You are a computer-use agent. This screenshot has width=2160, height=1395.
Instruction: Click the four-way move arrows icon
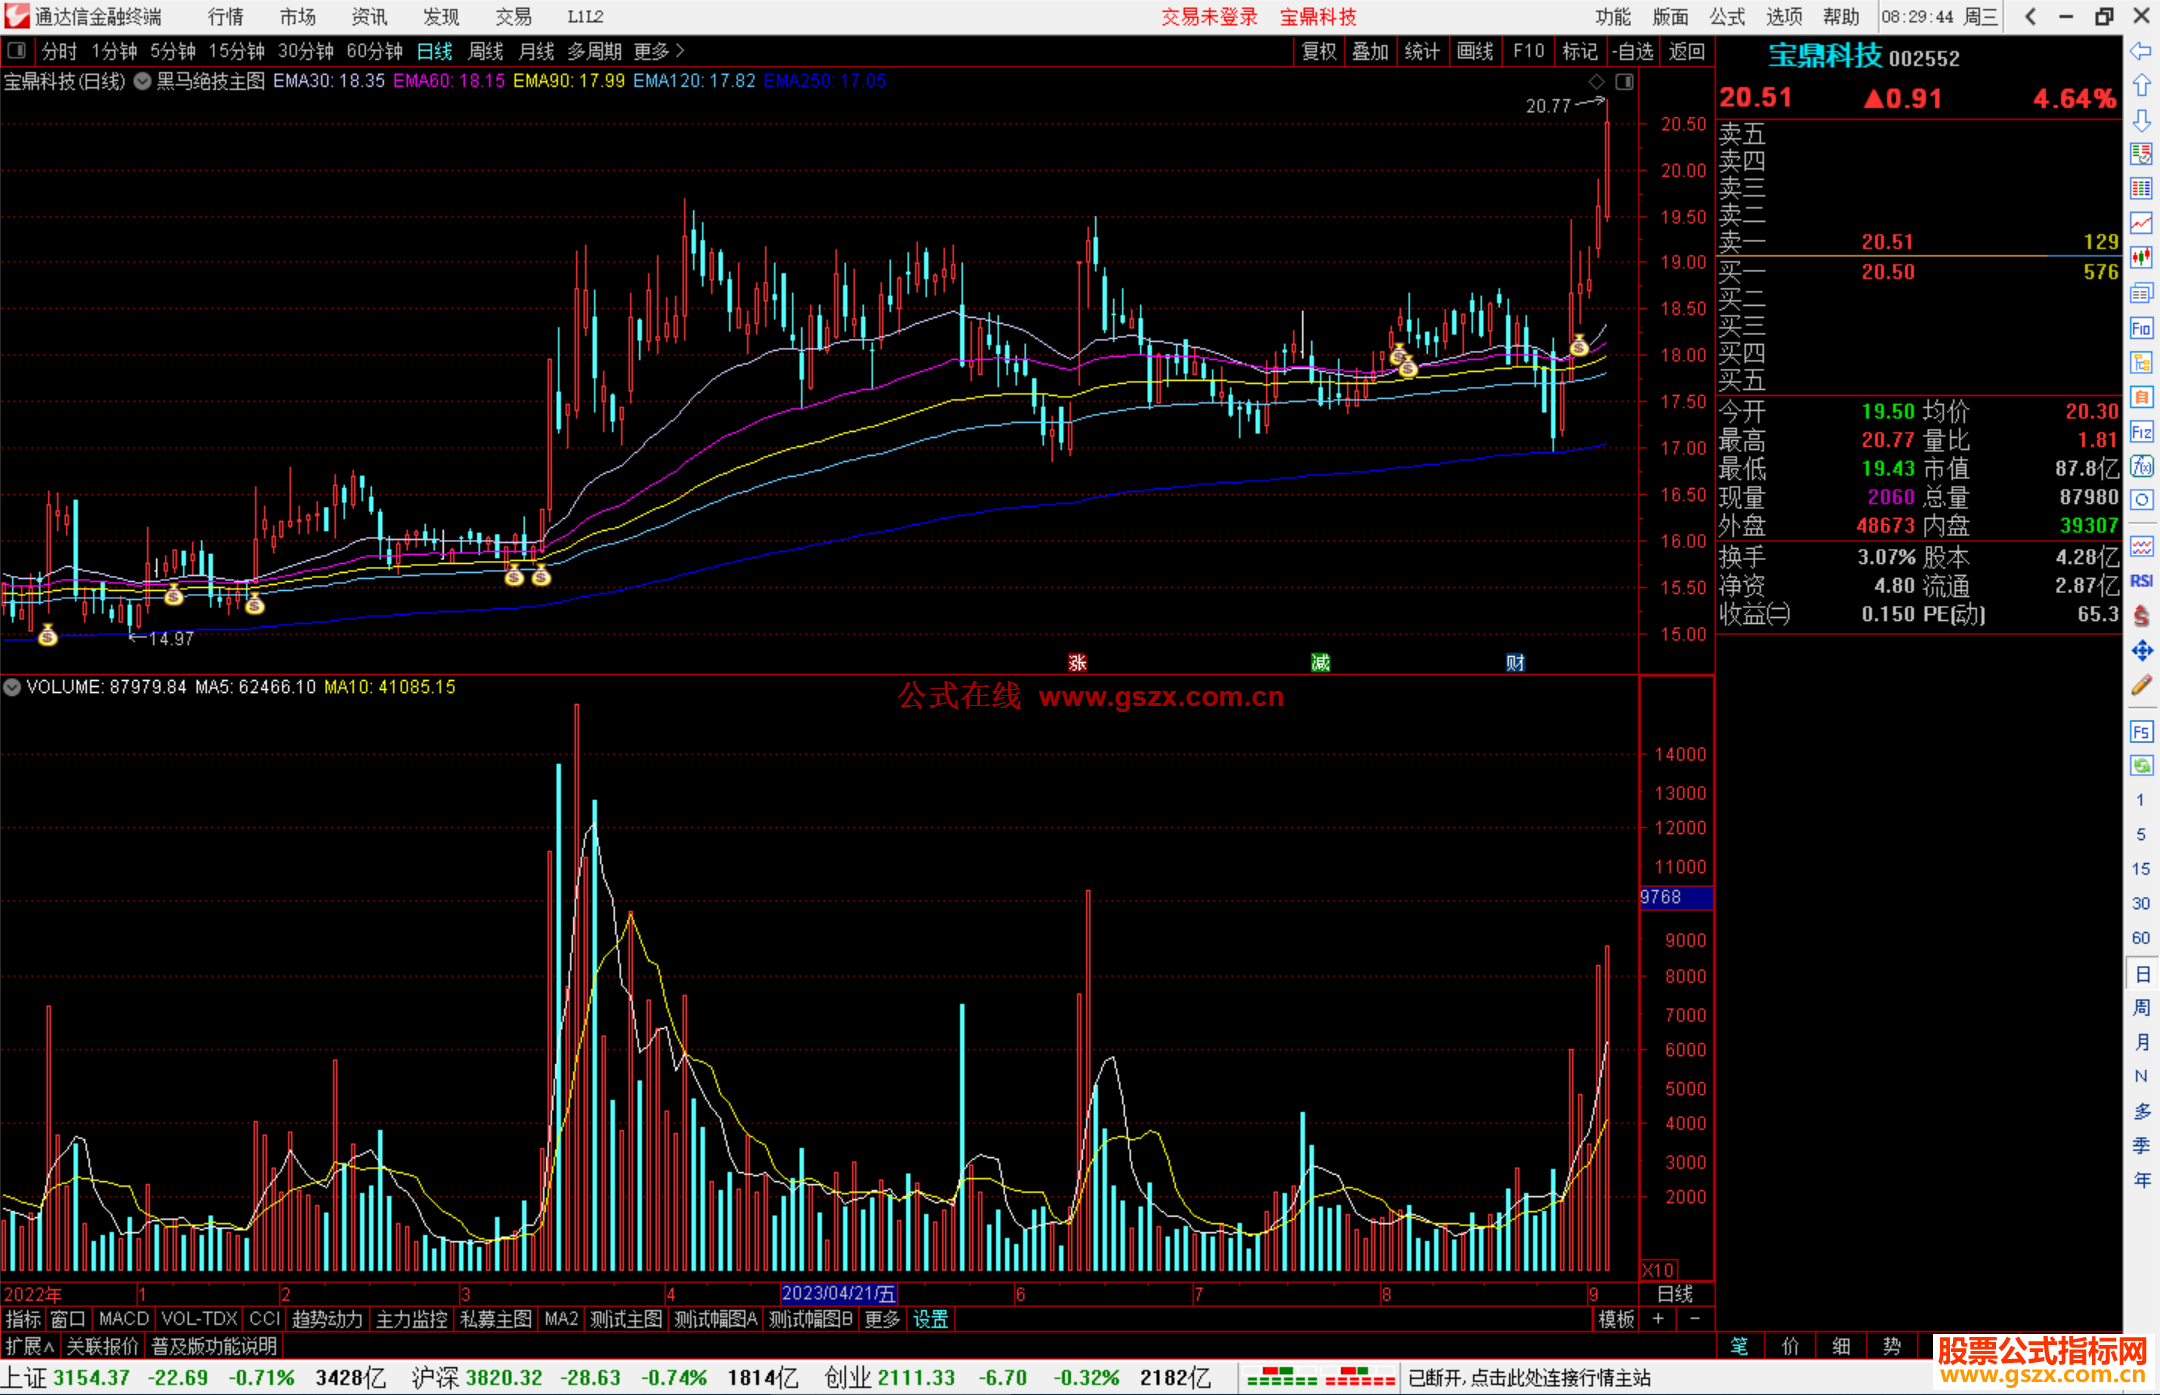2141,651
